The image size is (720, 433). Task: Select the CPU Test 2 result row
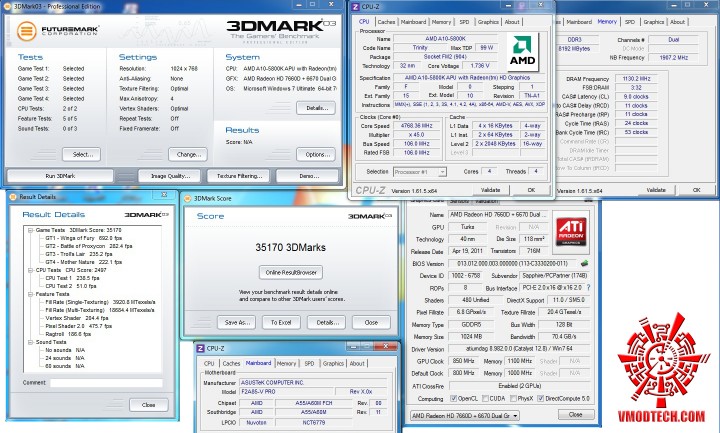pos(71,286)
